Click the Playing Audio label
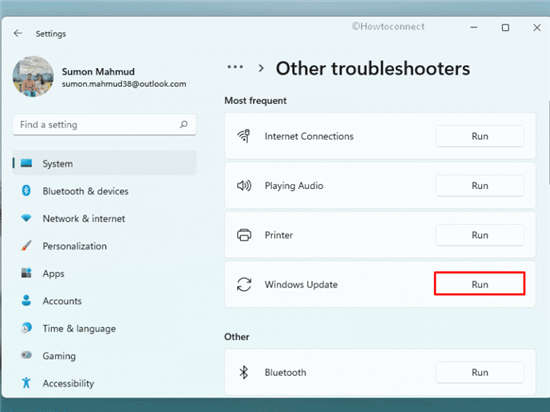 [294, 185]
